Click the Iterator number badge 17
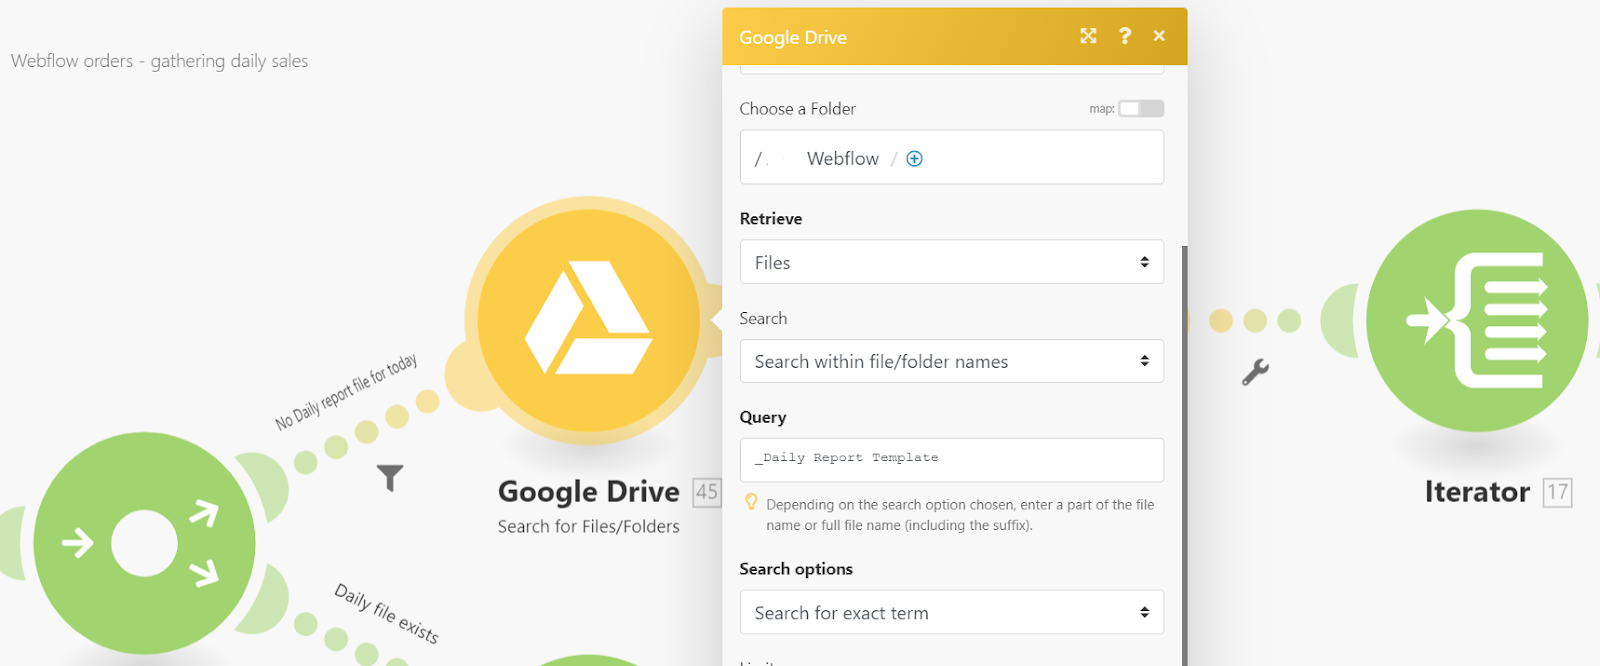This screenshot has width=1600, height=666. [x=1557, y=492]
